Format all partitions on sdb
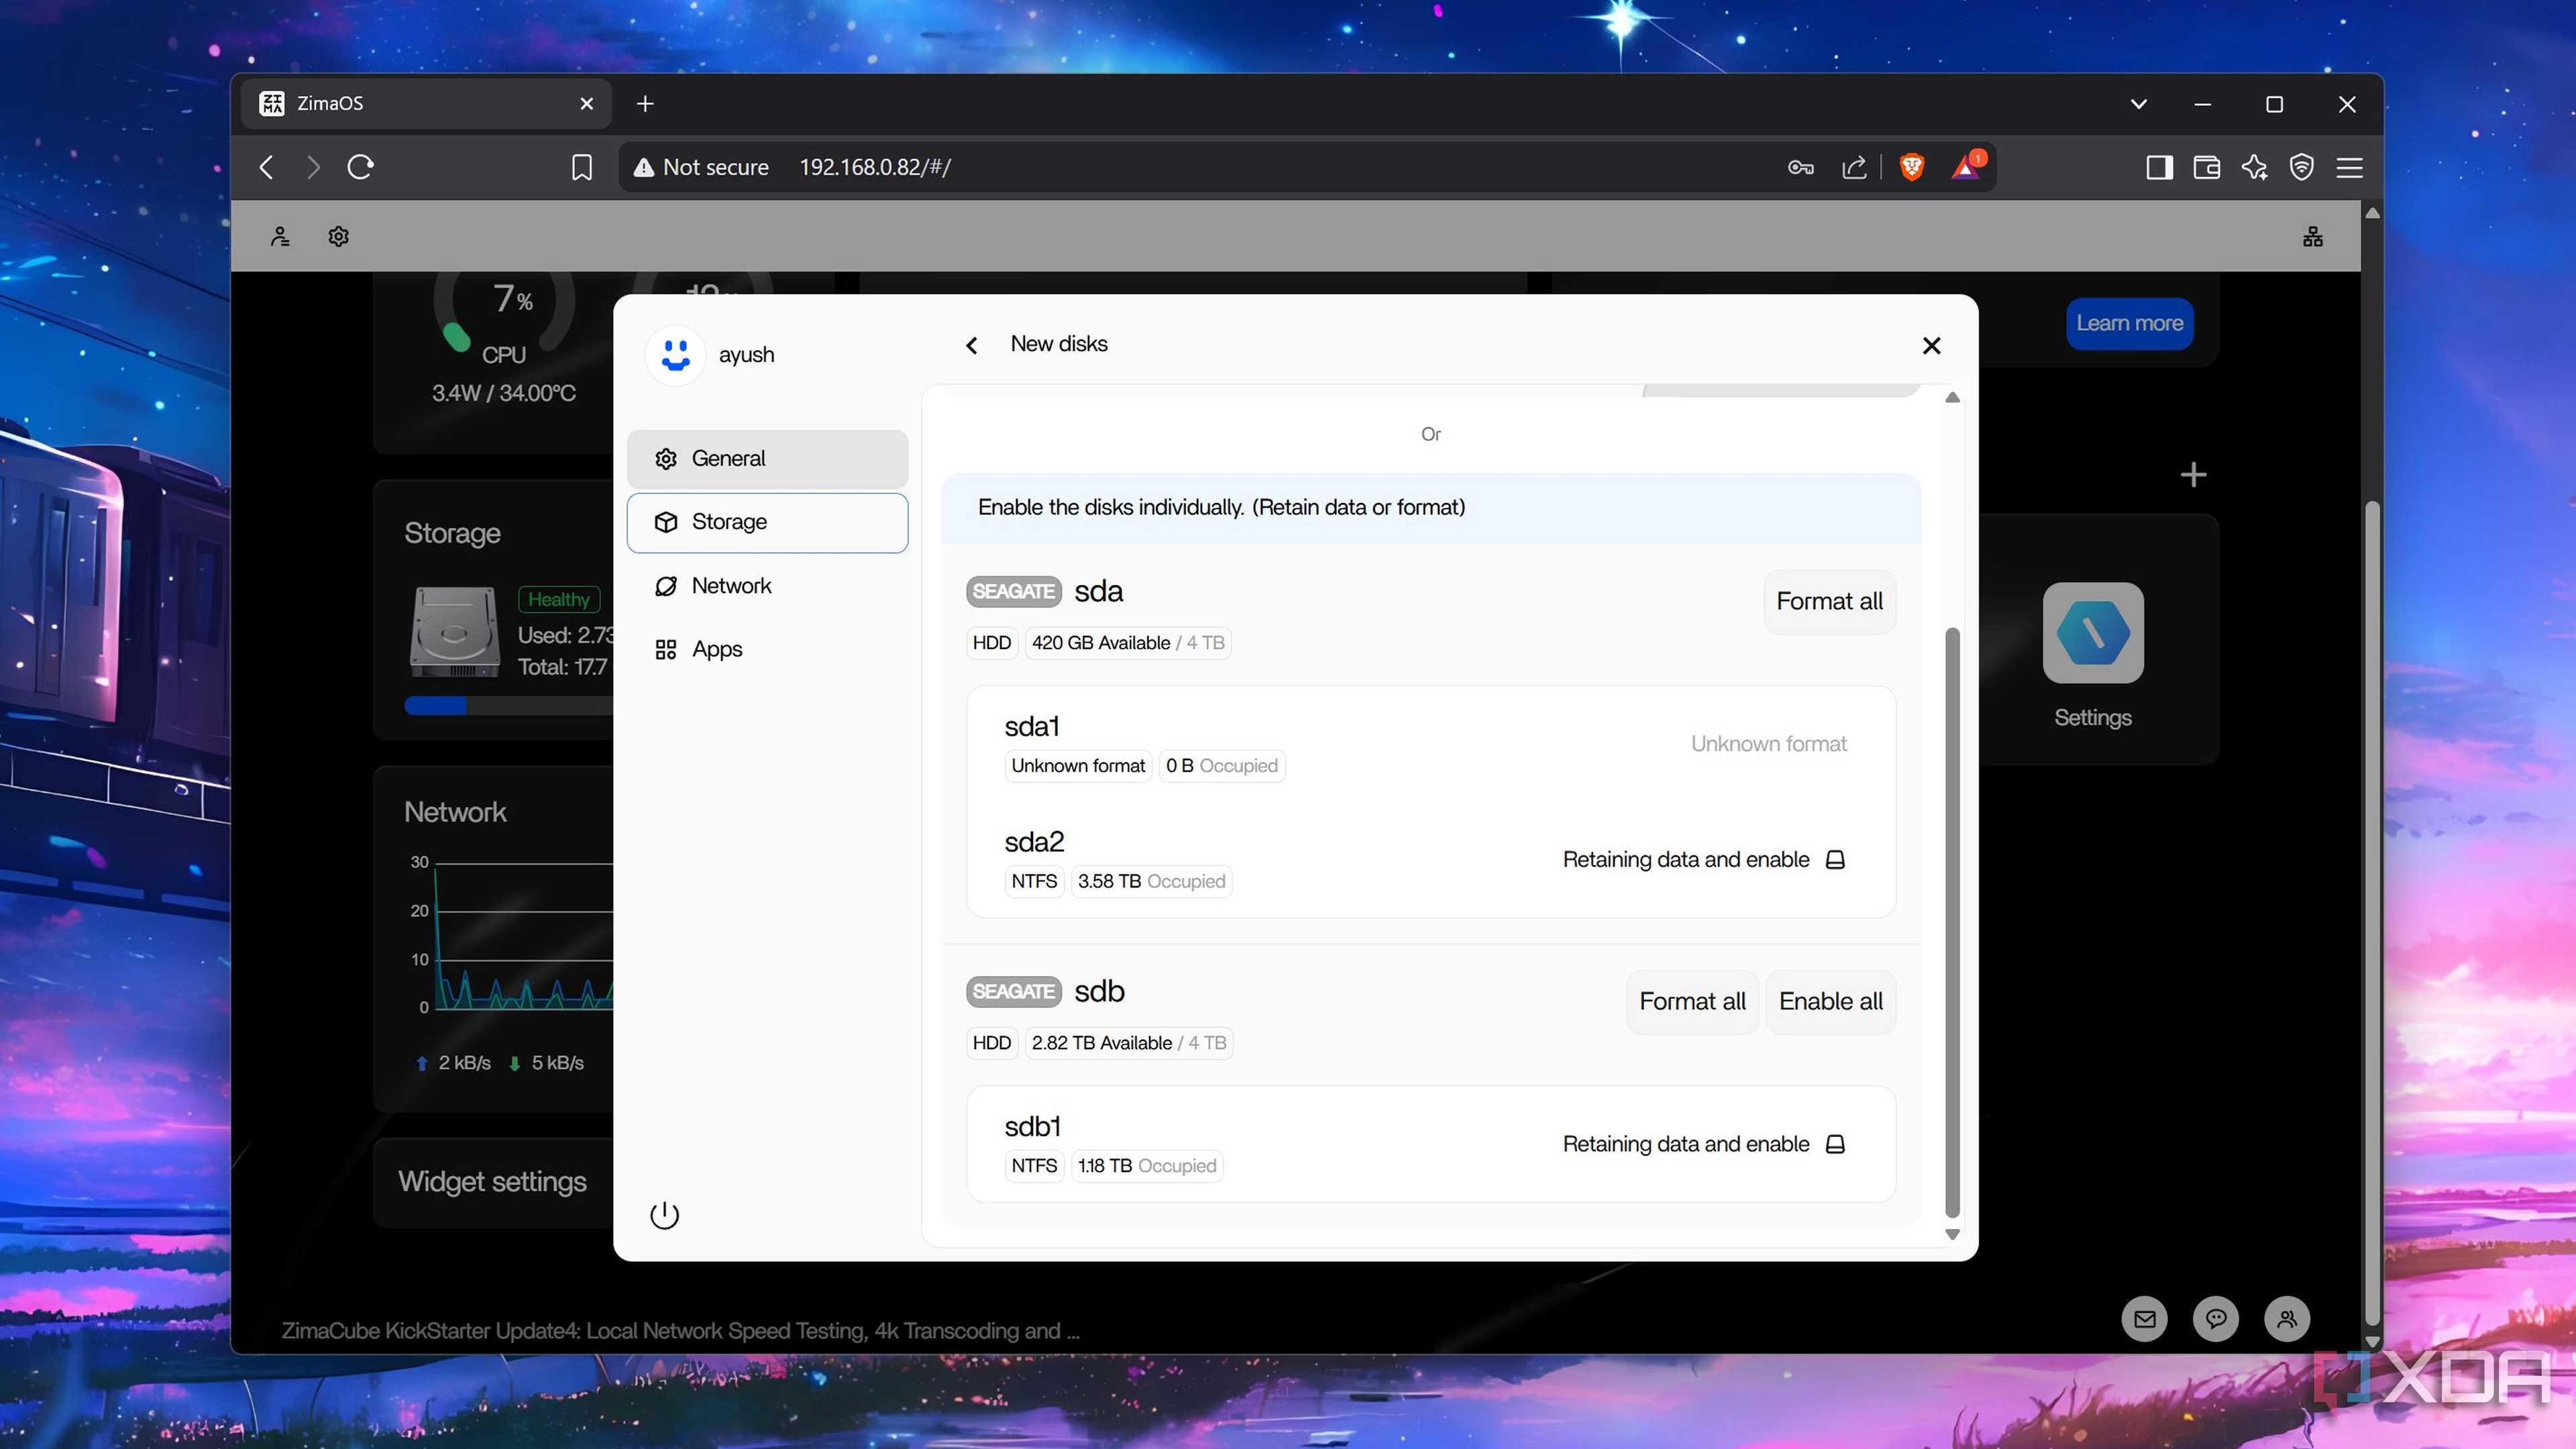 [1692, 1001]
